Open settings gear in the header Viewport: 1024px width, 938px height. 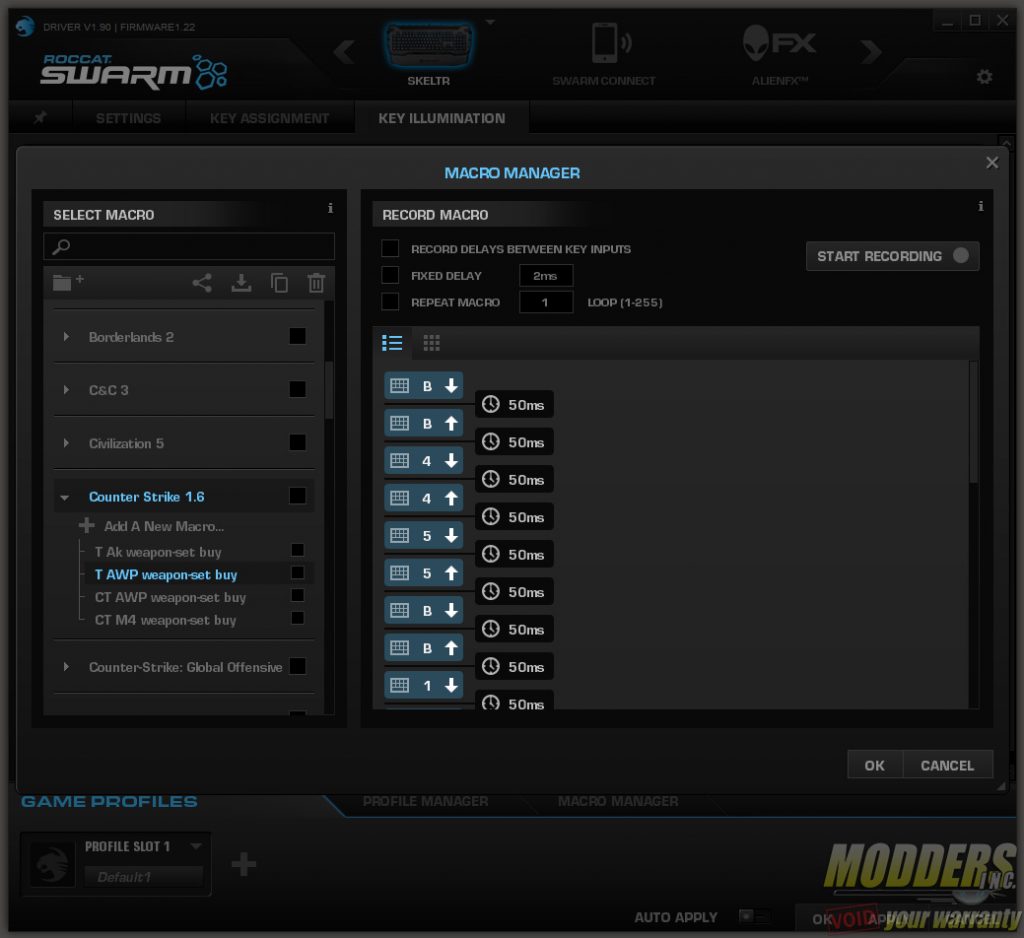pos(984,77)
